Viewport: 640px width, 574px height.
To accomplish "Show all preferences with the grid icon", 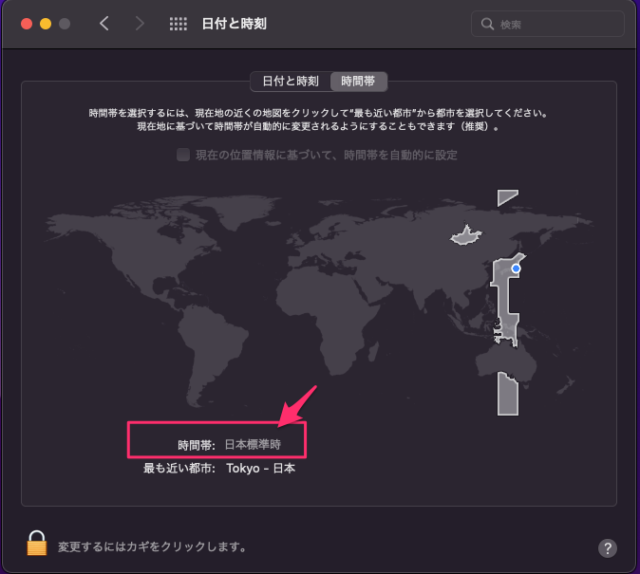I will pos(178,24).
